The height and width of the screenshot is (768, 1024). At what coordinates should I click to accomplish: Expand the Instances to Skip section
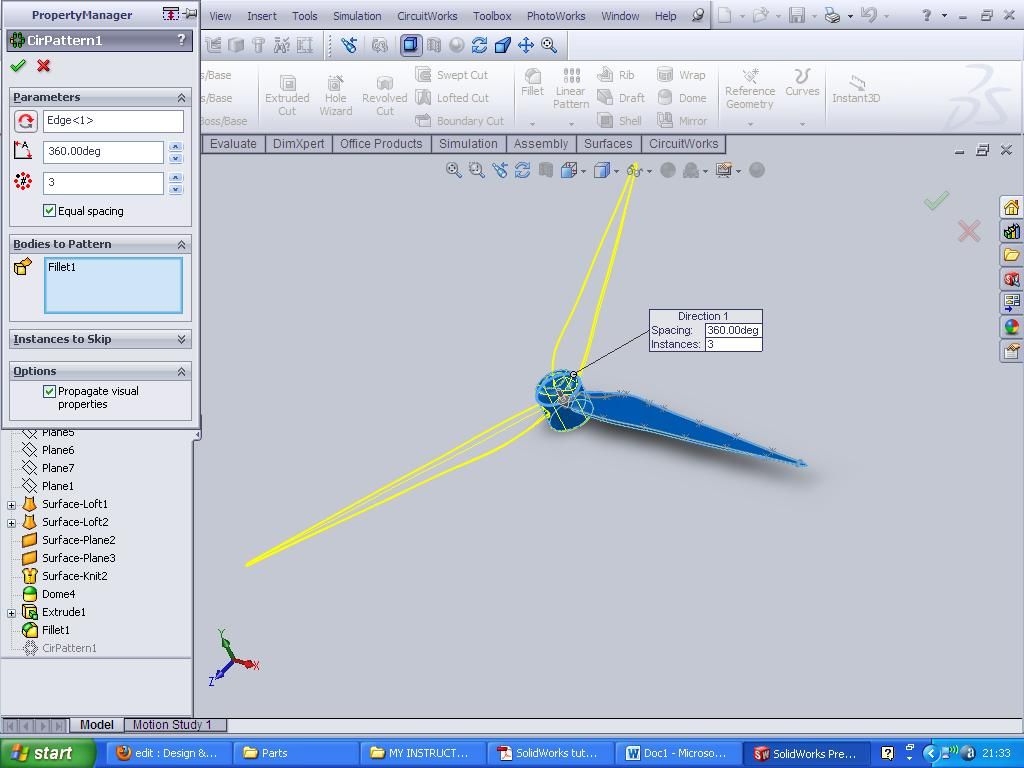[x=181, y=339]
